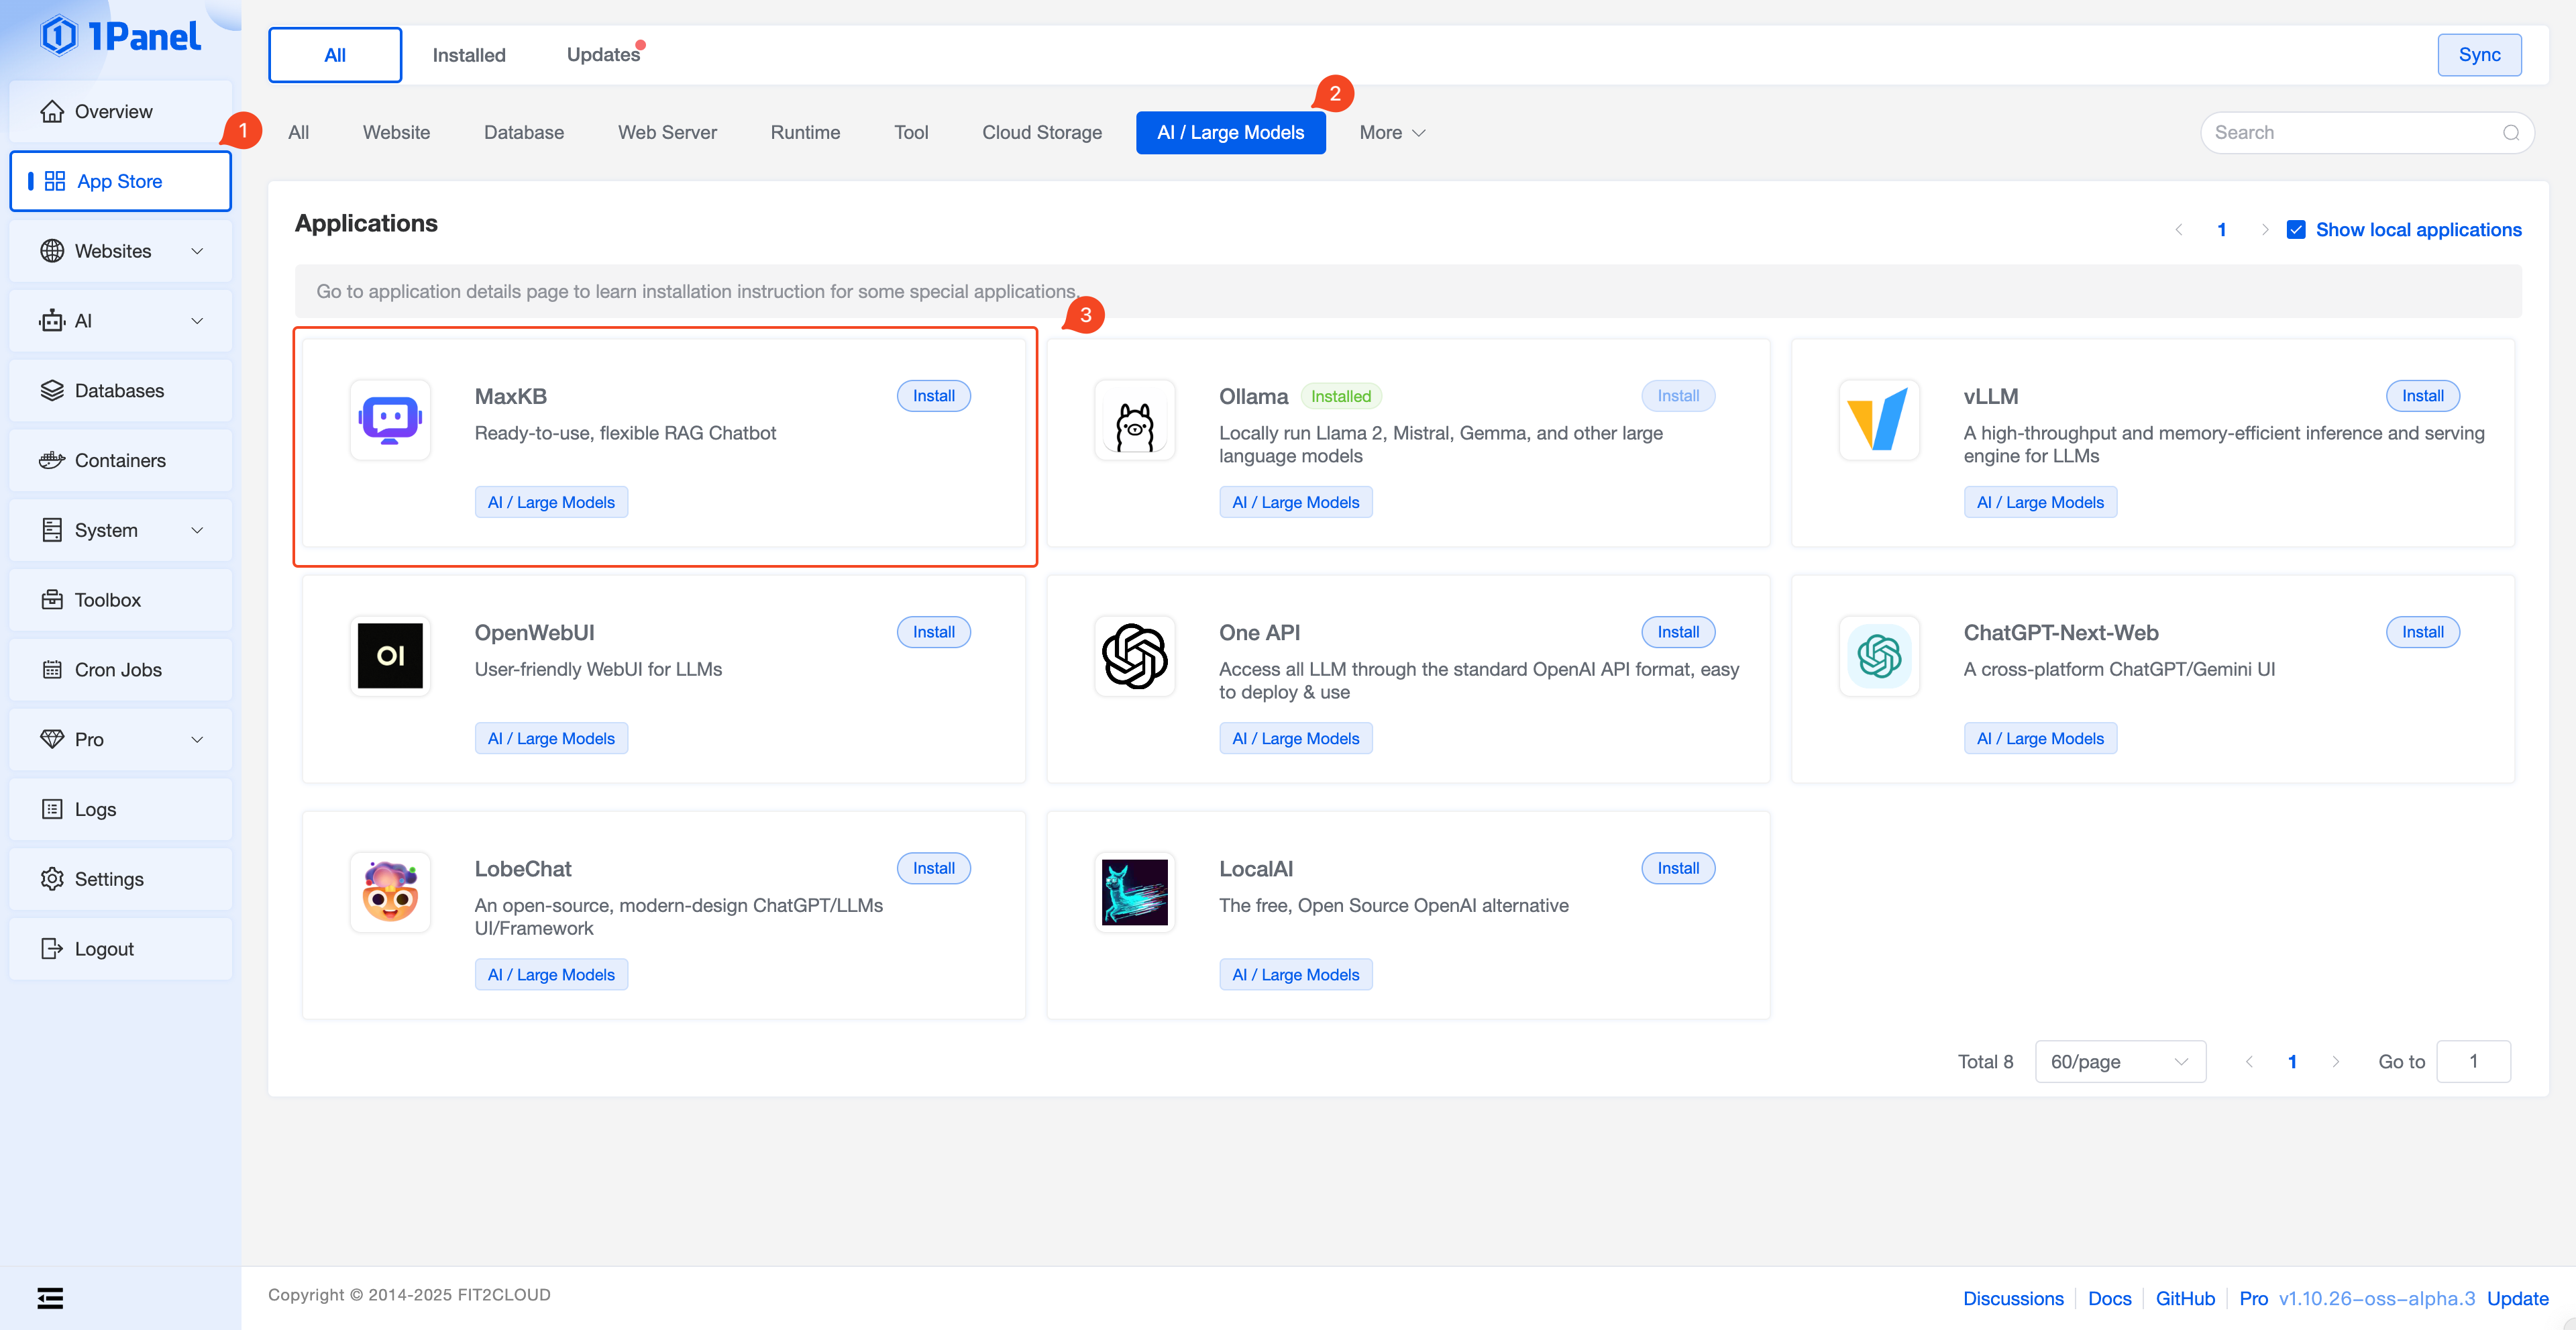Viewport: 2576px width, 1330px height.
Task: Open the More categories dropdown
Action: click(x=1392, y=133)
